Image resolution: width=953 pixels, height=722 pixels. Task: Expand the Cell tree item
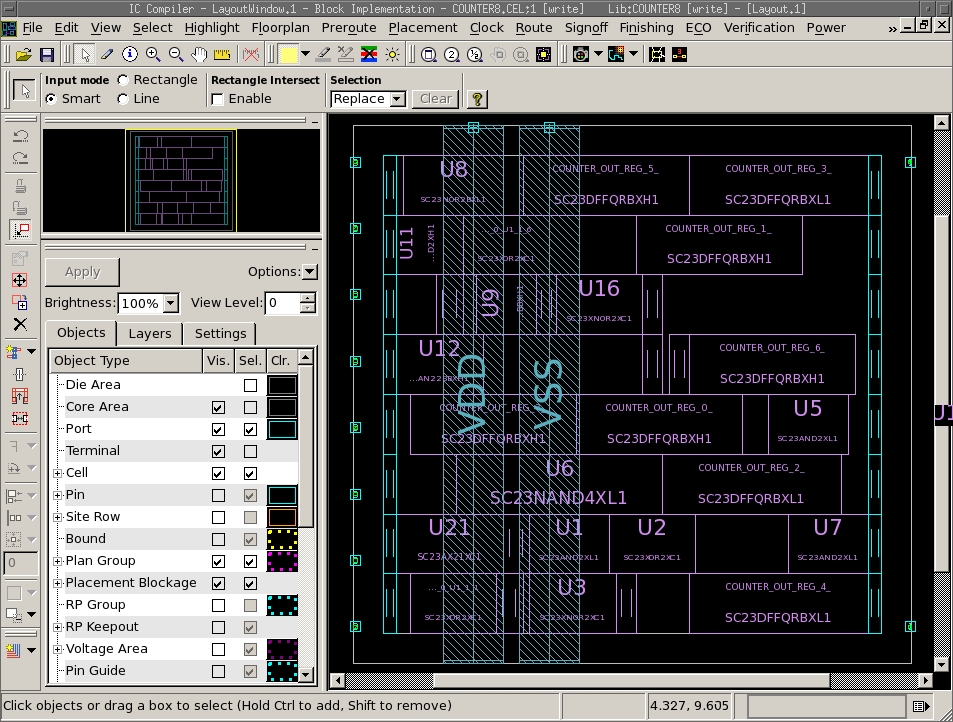tap(57, 473)
